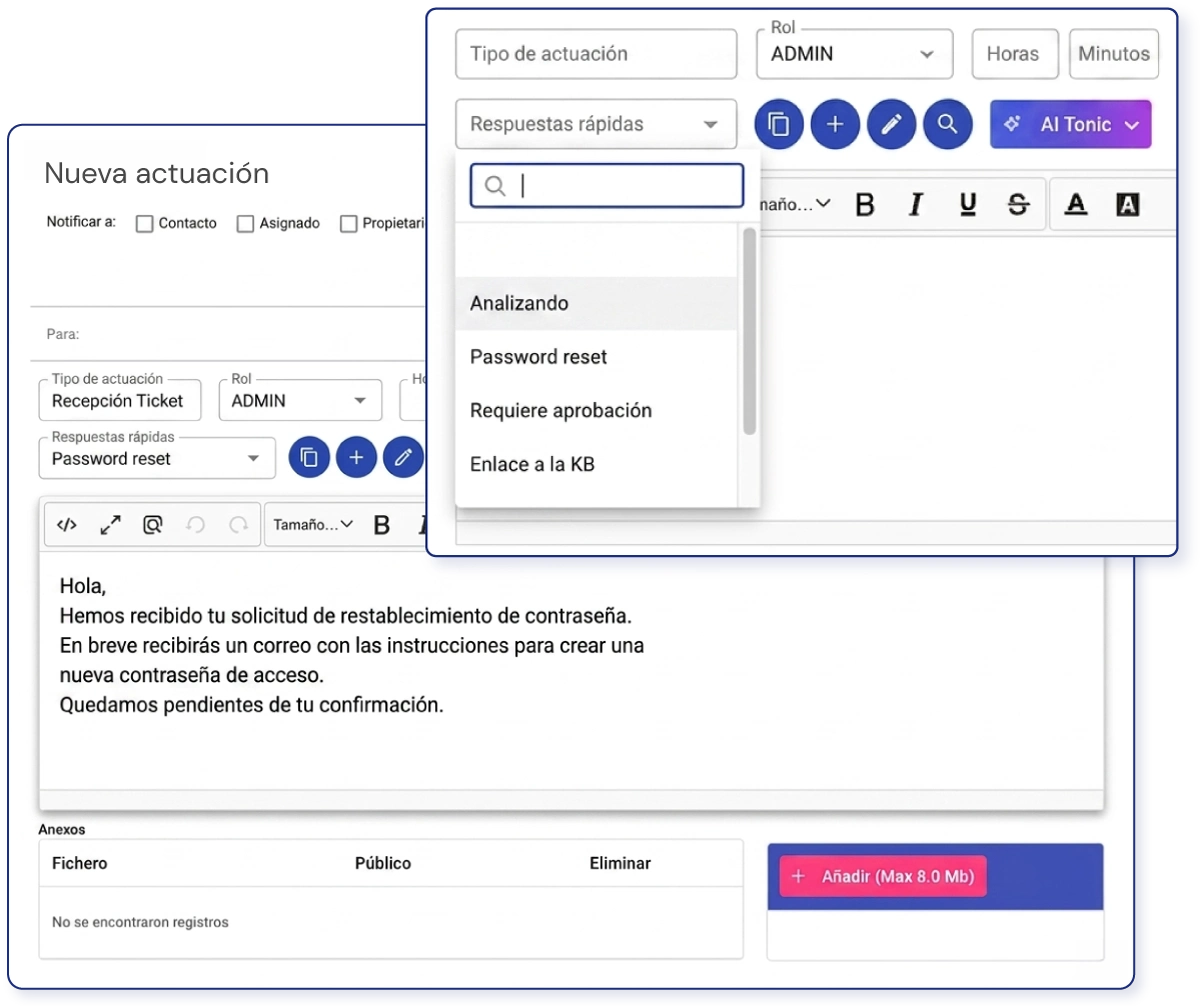The height and width of the screenshot is (1006, 1200).
Task: Open the AI Tonic menu
Action: pos(1071,125)
